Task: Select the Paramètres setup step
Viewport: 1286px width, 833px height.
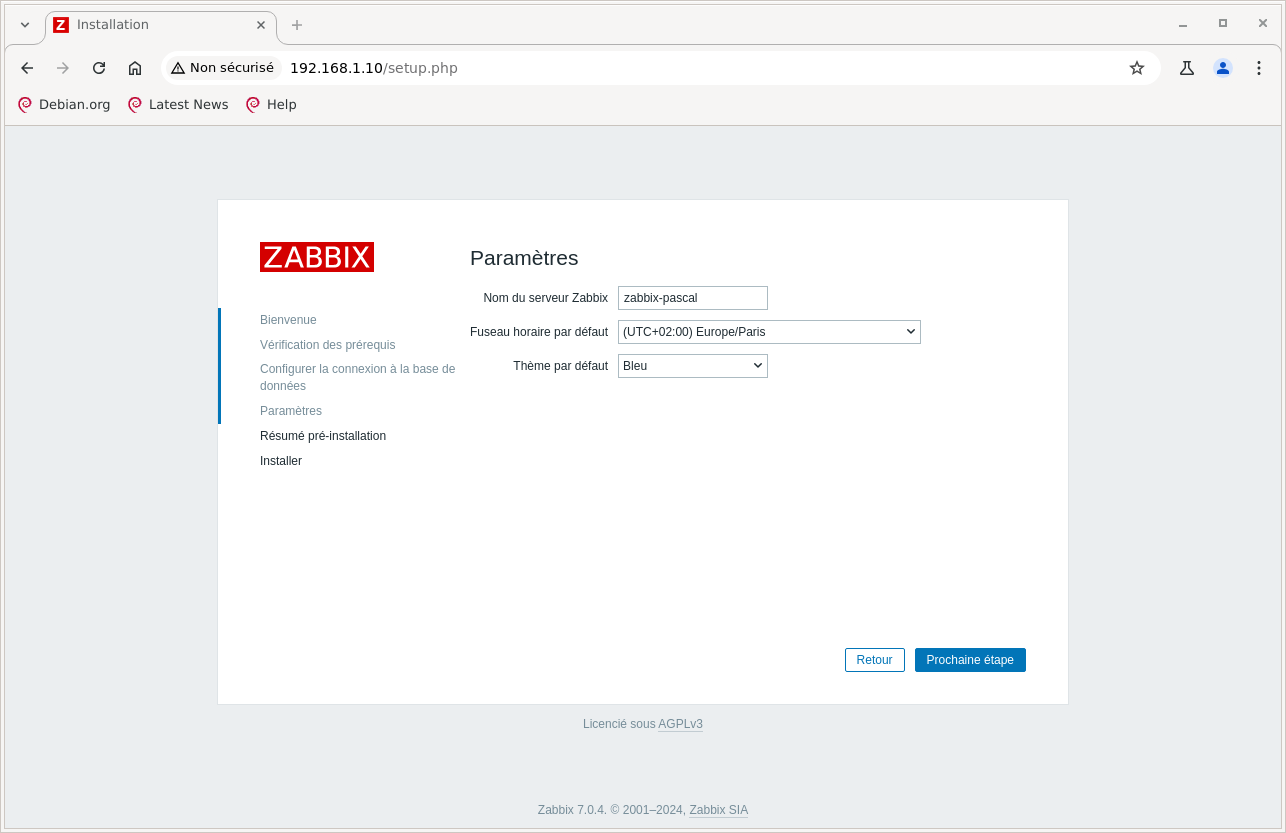Action: click(291, 411)
